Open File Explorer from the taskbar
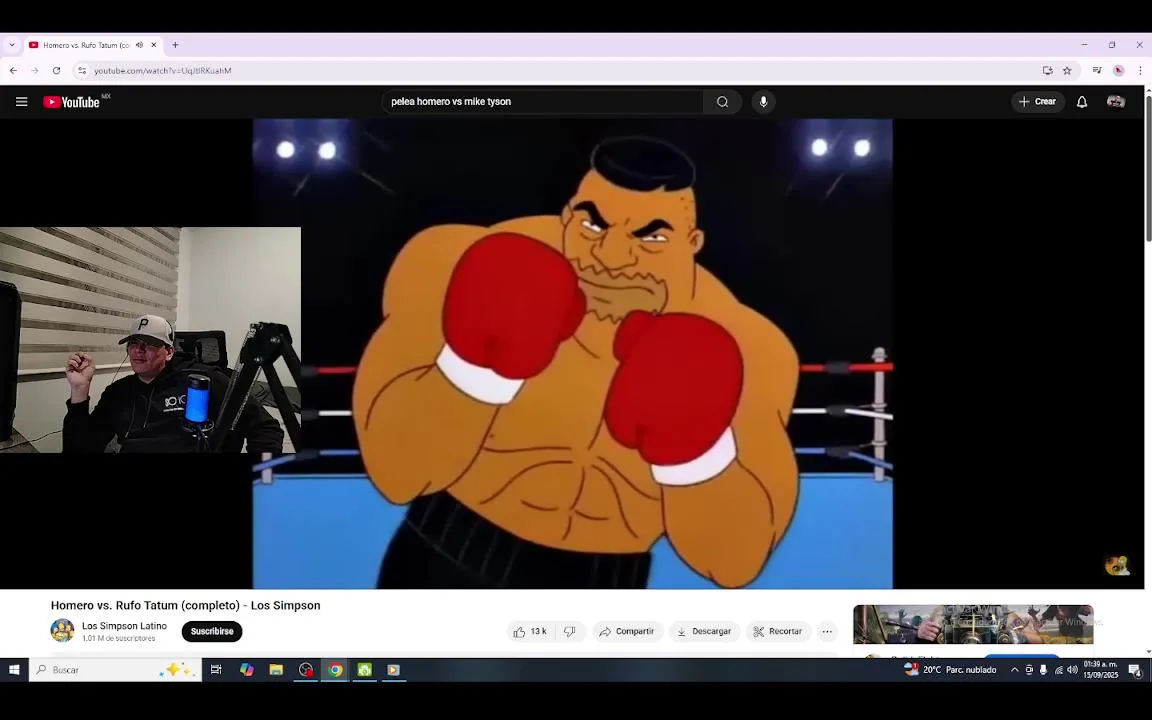The width and height of the screenshot is (1152, 720). click(276, 670)
